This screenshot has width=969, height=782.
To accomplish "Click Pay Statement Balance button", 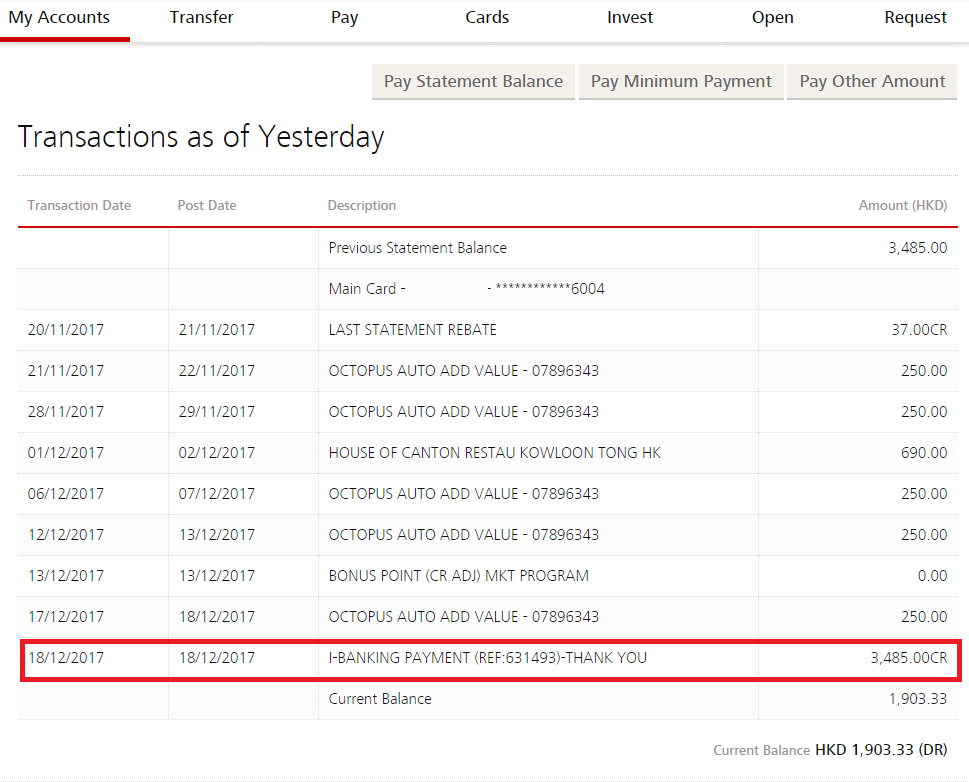I will coord(473,82).
